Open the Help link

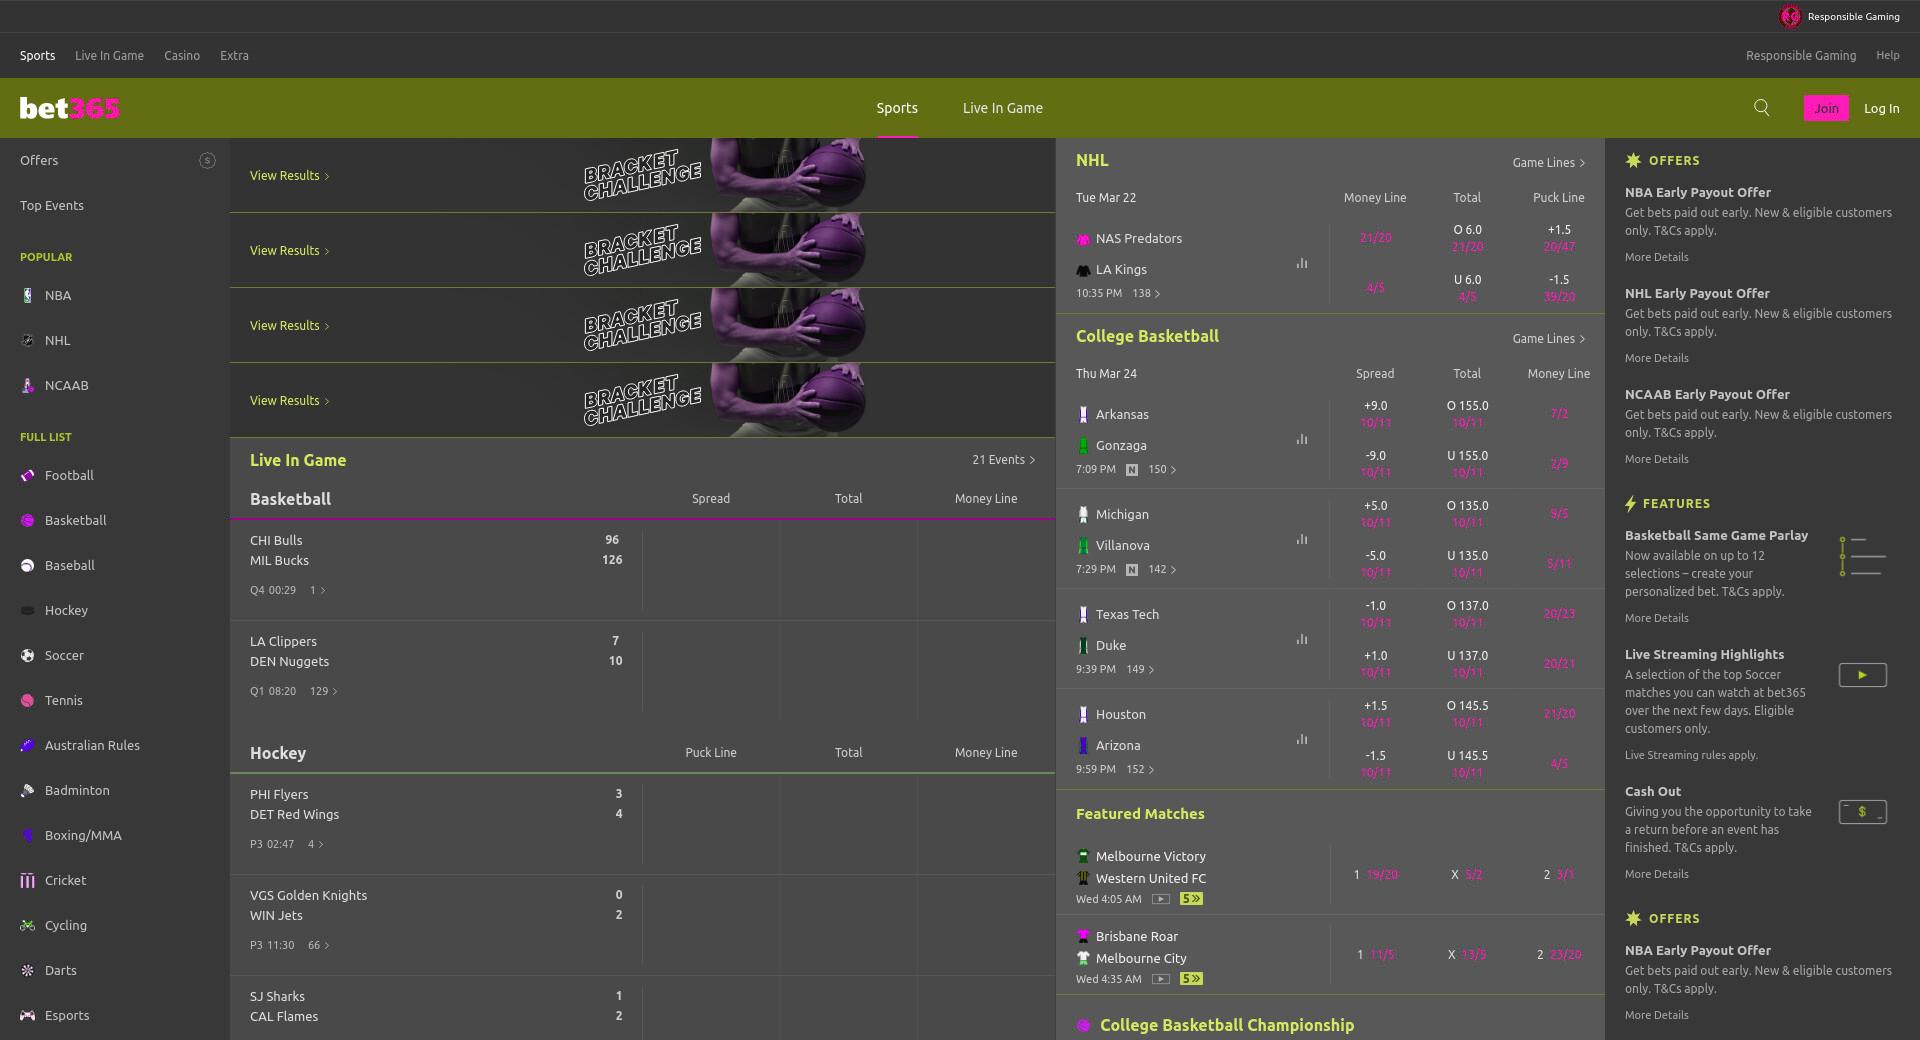coord(1887,56)
